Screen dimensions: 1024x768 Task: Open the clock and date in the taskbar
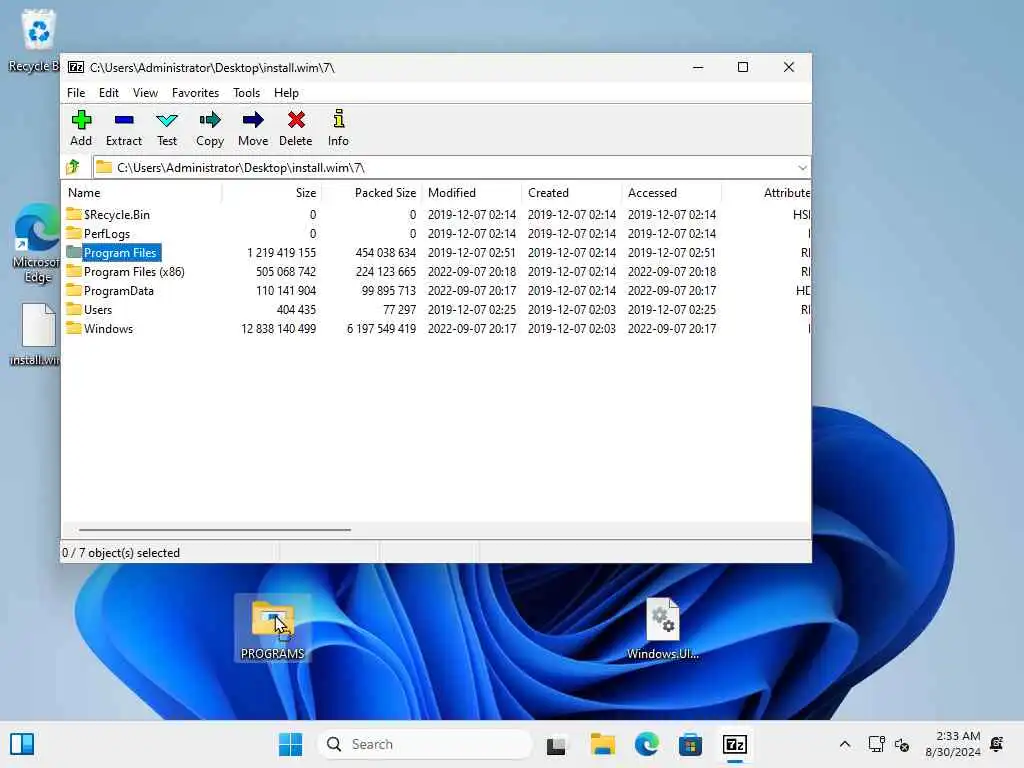point(953,744)
